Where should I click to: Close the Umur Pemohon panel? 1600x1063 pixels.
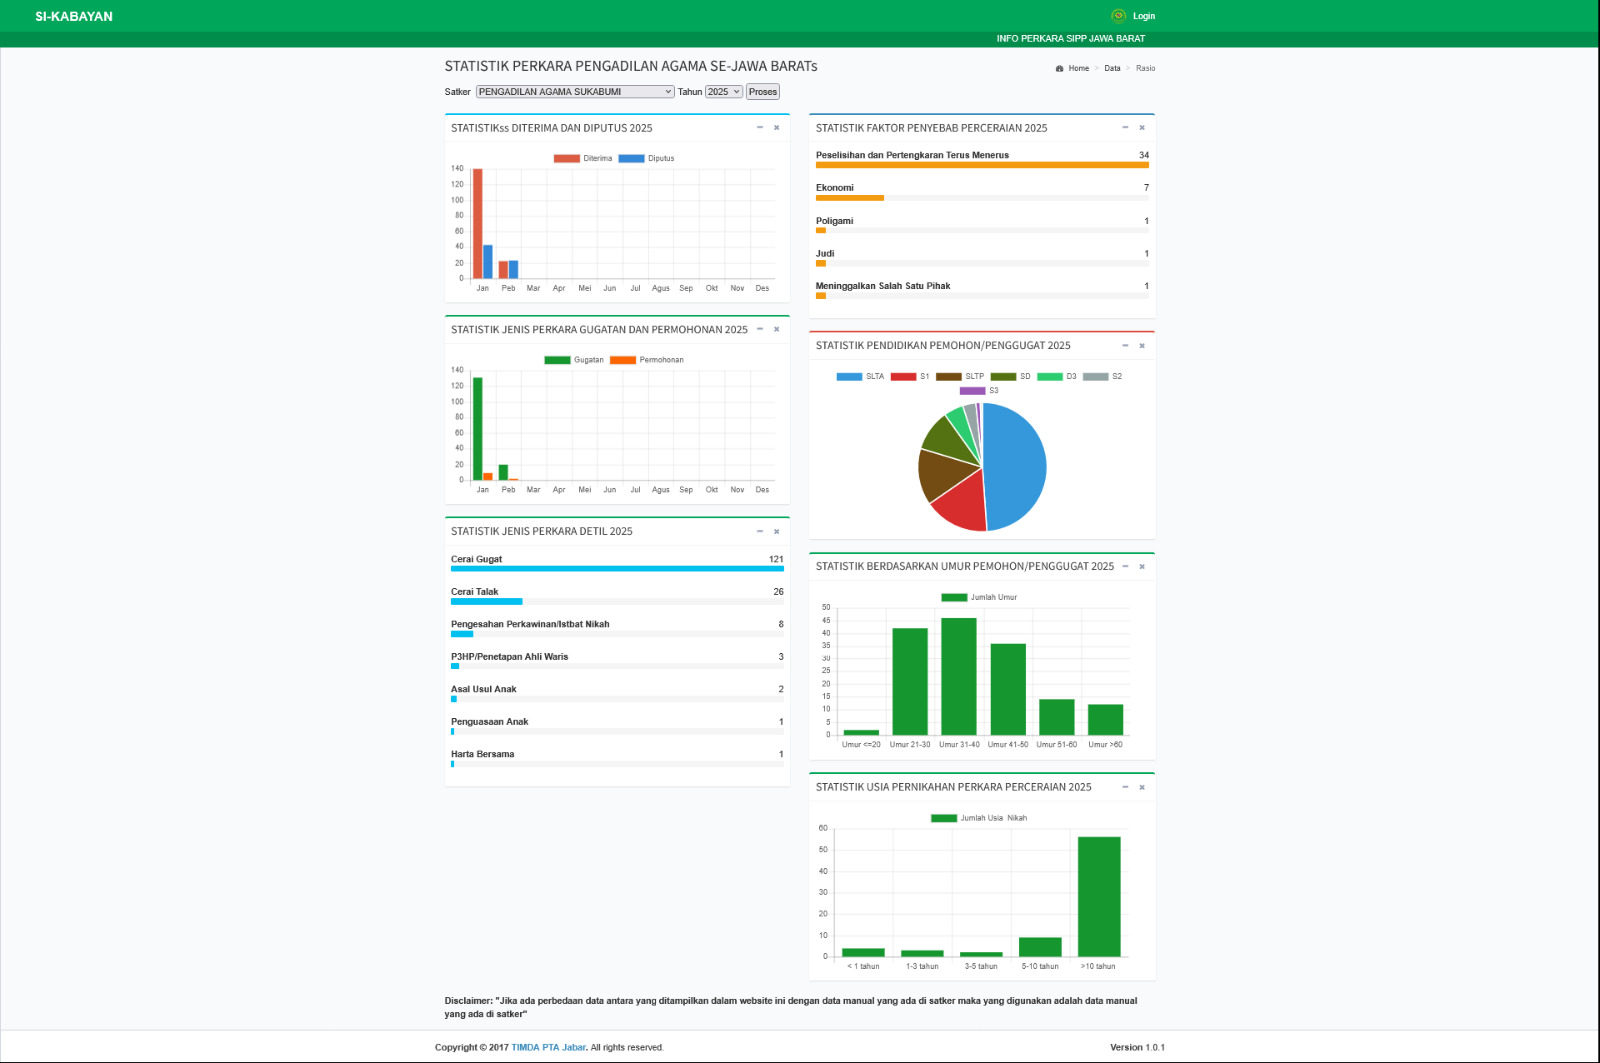[x=1142, y=567]
